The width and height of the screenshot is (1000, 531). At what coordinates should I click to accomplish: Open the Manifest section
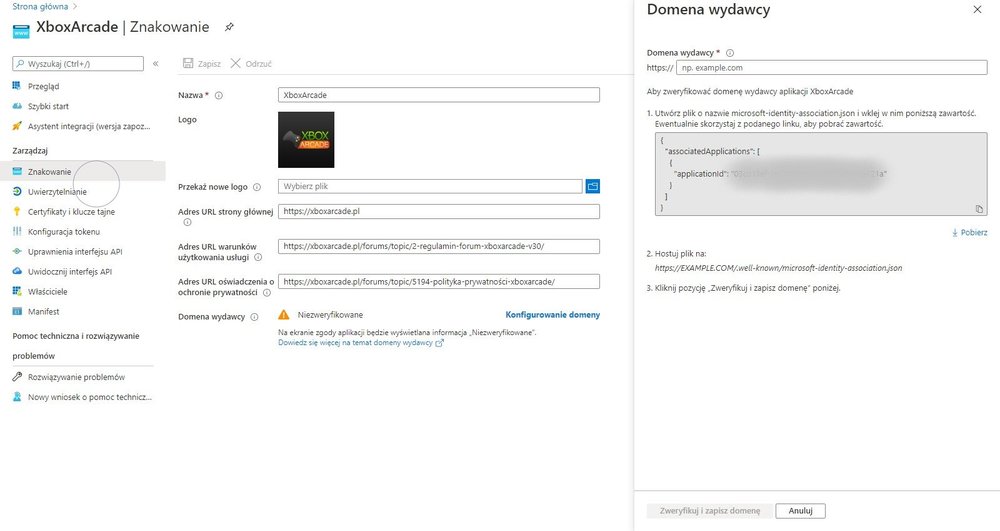click(x=45, y=311)
